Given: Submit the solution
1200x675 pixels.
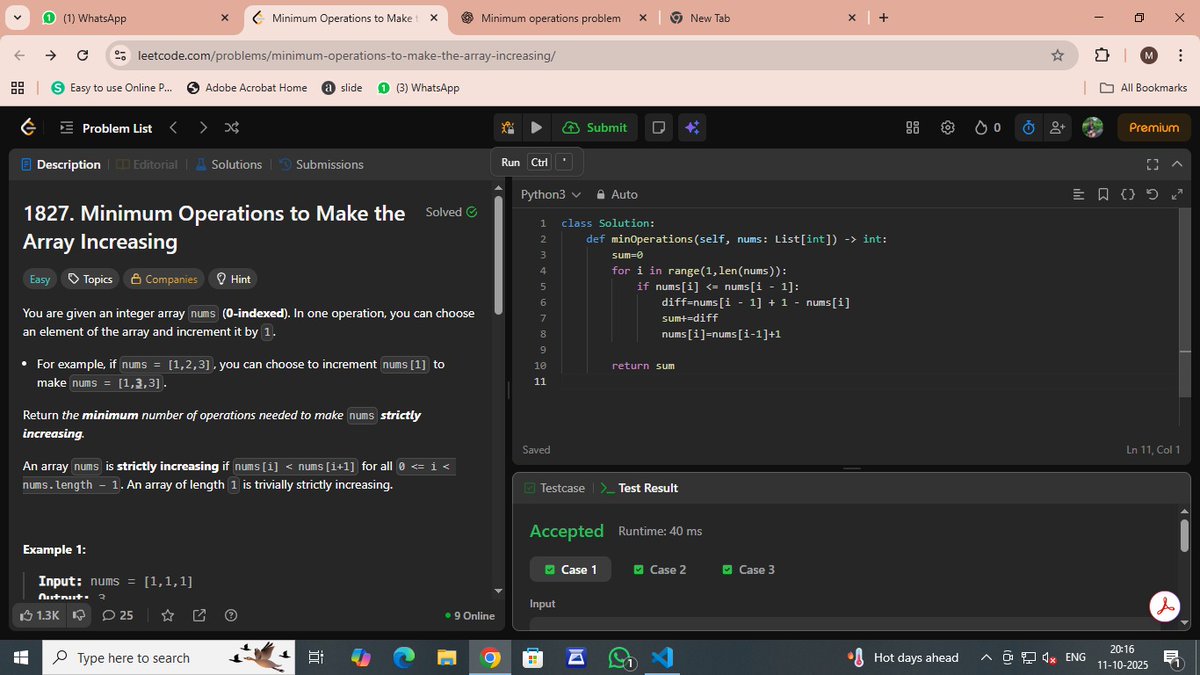Looking at the screenshot, I should click(595, 127).
